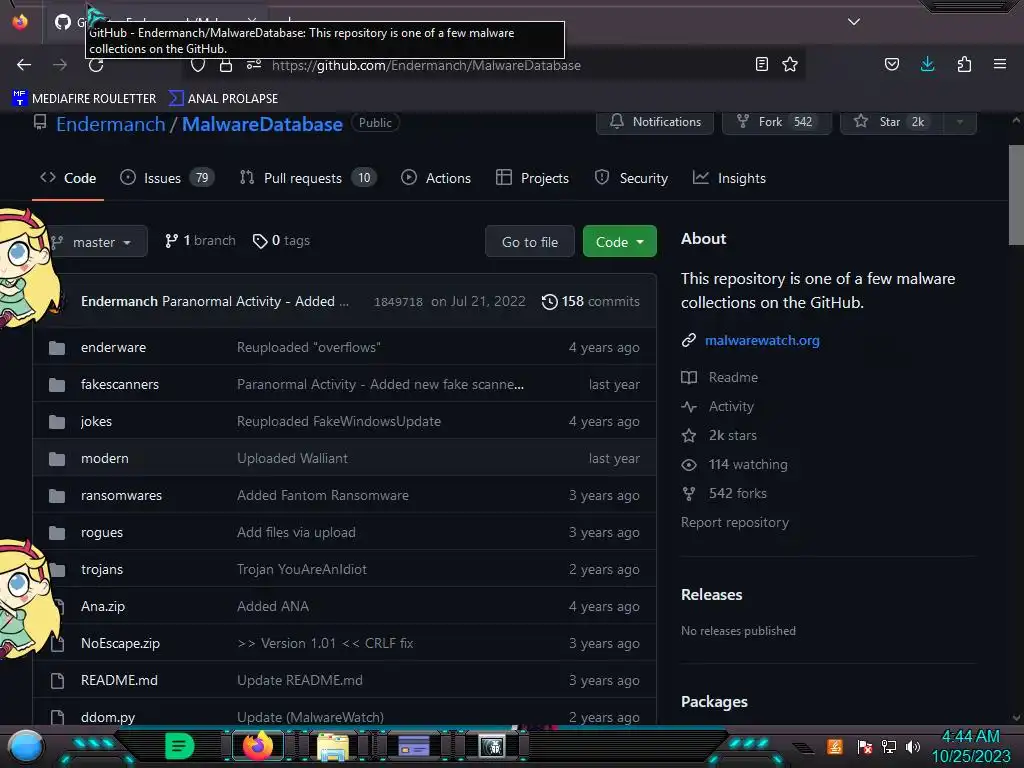Click the page vertical scrollbar thumb

(x=1016, y=195)
